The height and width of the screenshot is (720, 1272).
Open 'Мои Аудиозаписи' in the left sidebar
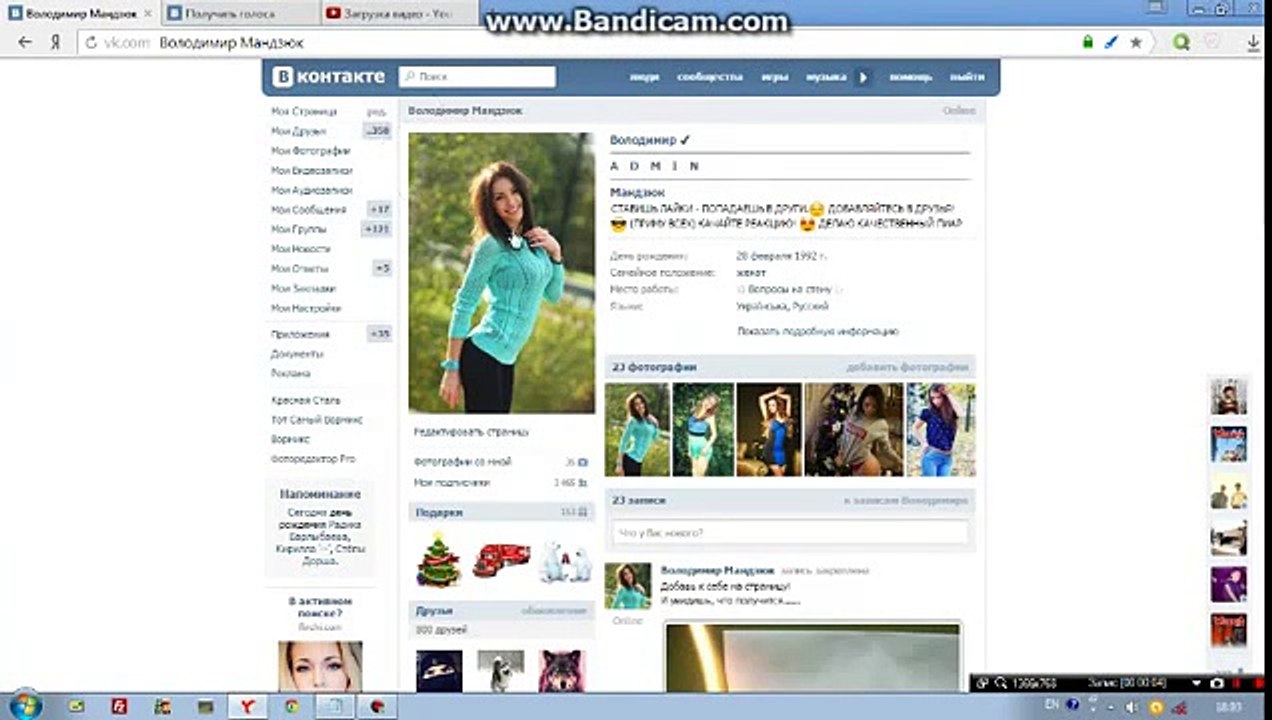311,190
